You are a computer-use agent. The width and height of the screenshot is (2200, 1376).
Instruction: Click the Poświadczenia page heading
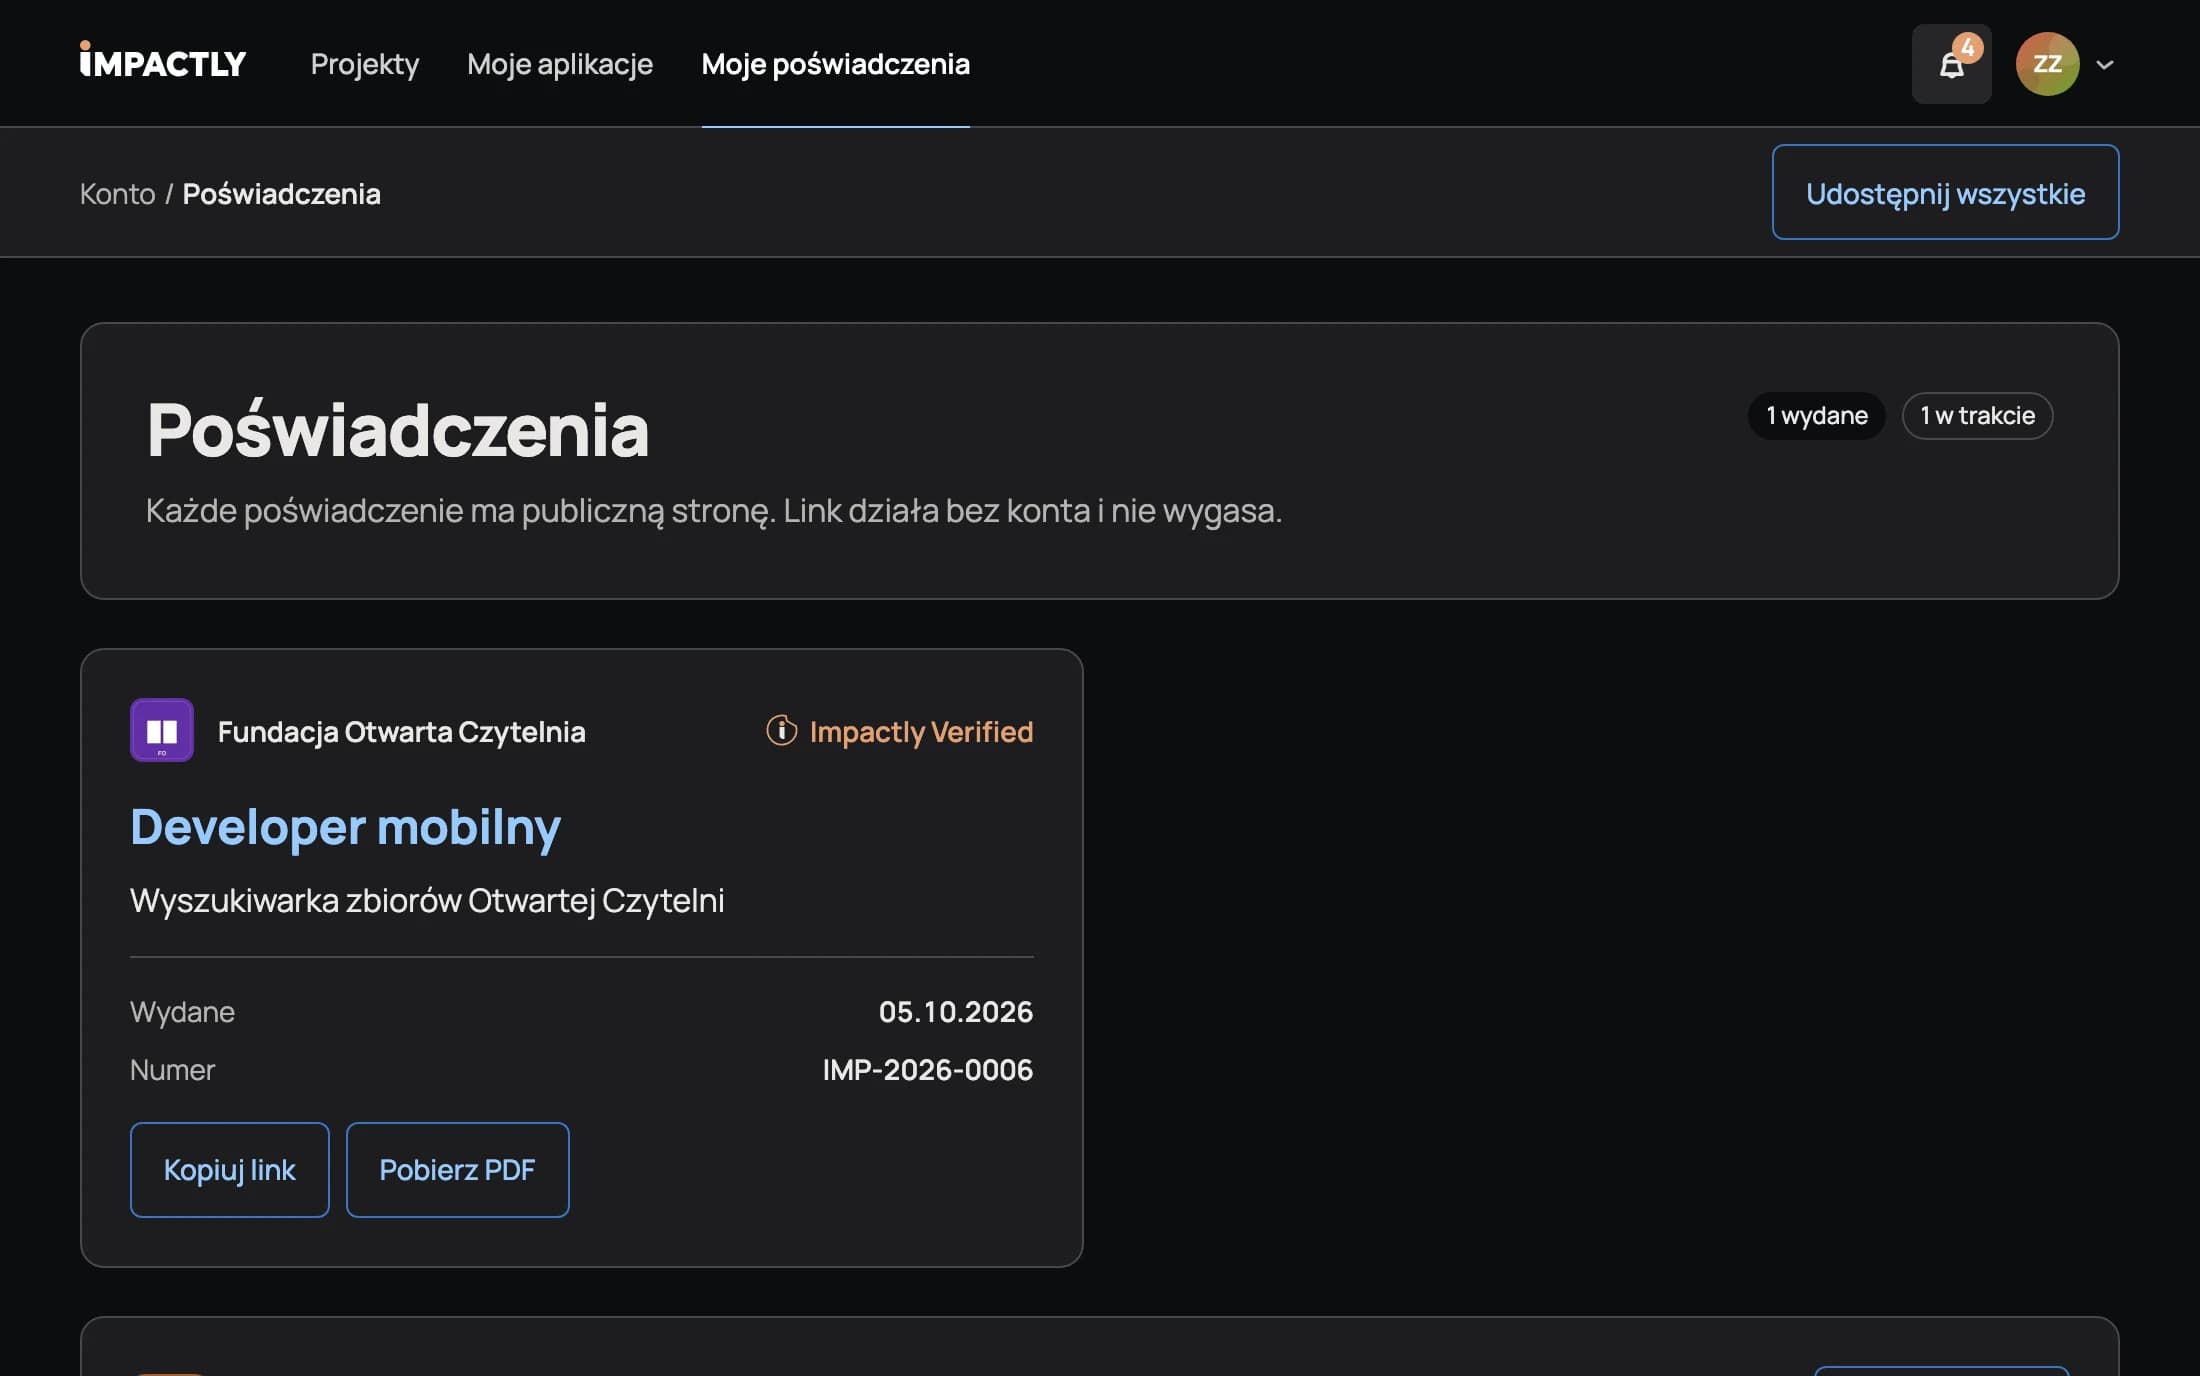(x=398, y=430)
